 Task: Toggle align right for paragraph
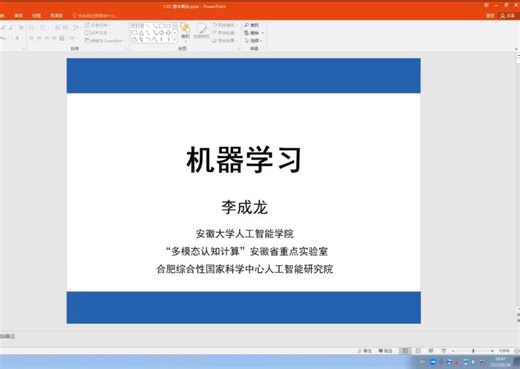tap(47, 38)
